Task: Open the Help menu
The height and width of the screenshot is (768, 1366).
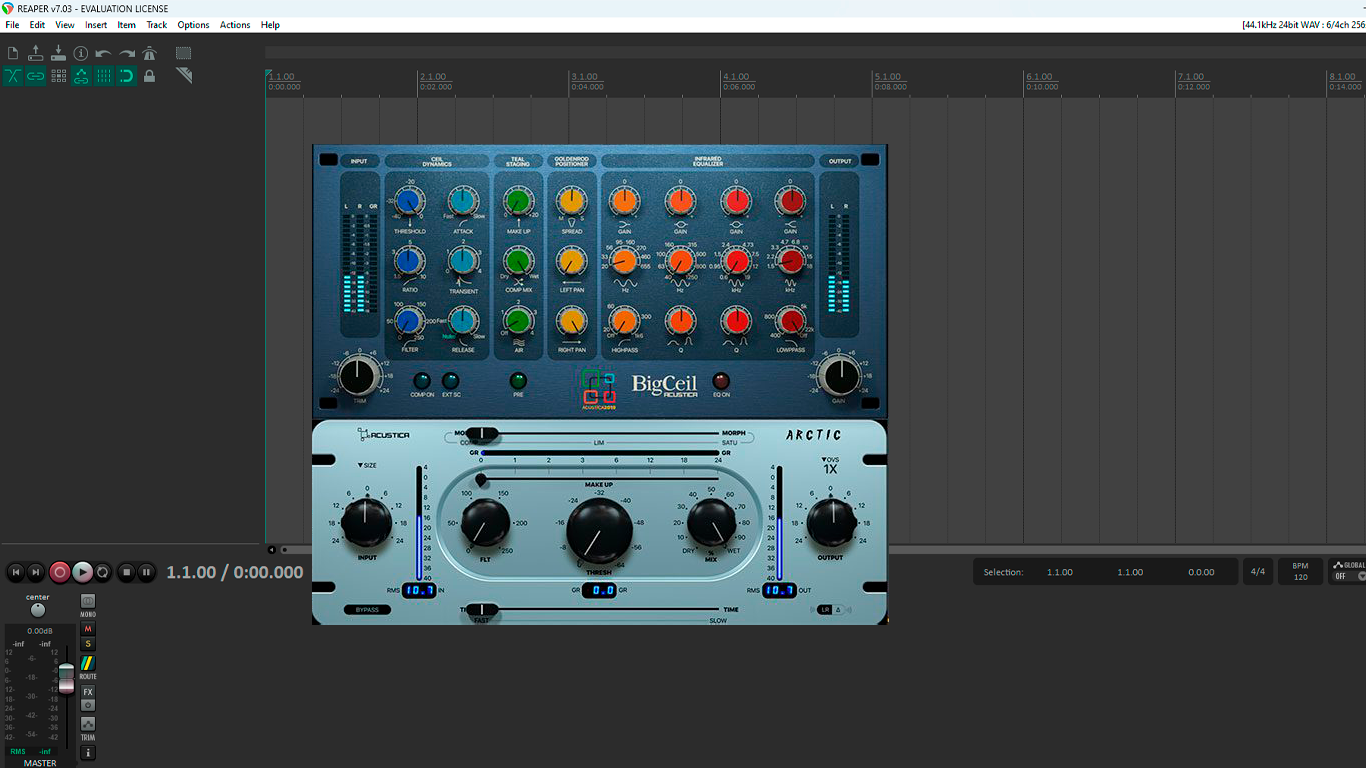Action: click(x=270, y=25)
